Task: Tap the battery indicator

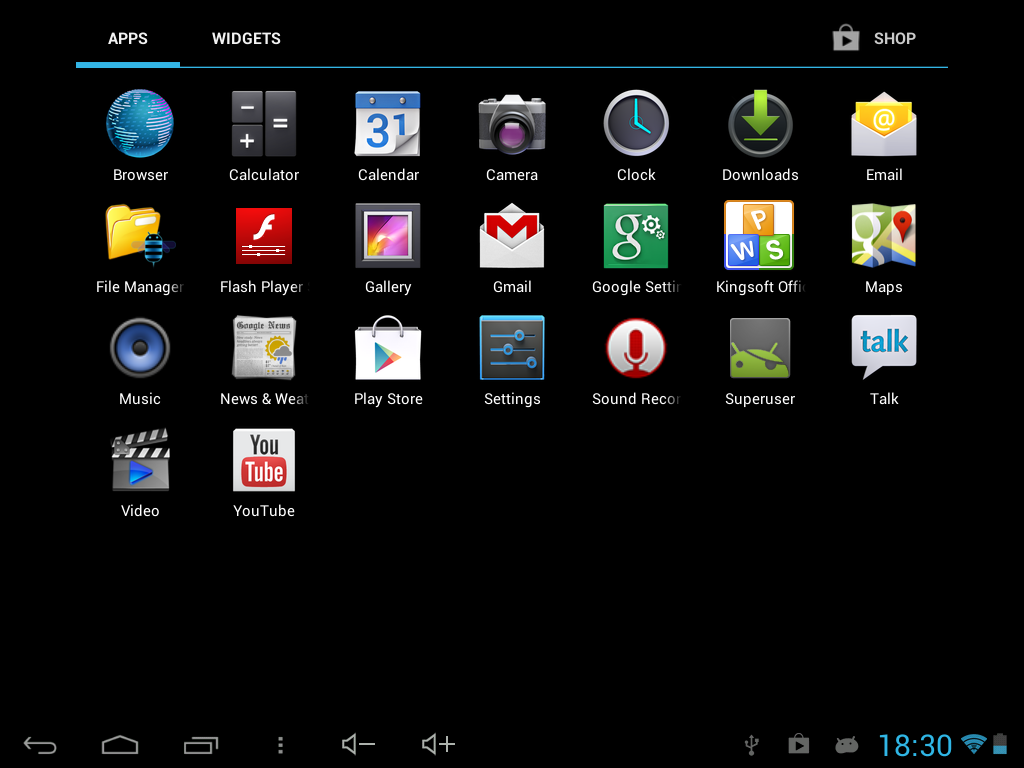Action: coord(1000,744)
